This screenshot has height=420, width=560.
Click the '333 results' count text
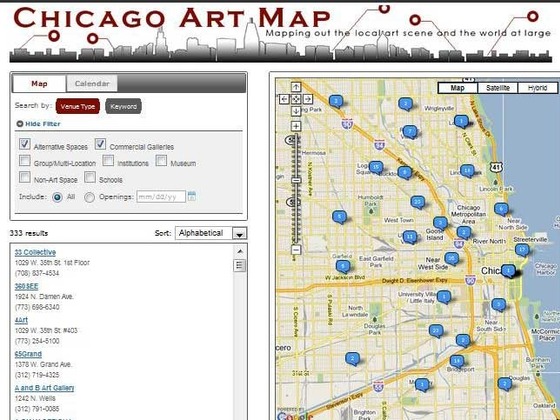(x=29, y=233)
